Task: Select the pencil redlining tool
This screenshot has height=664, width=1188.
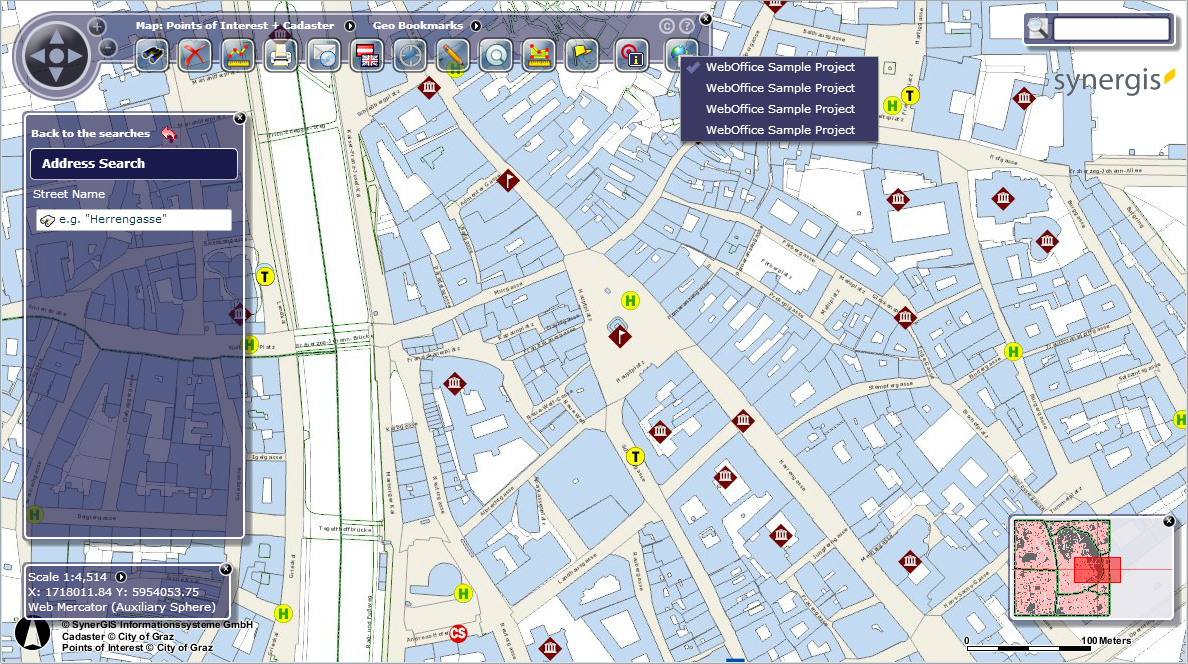Action: [452, 55]
